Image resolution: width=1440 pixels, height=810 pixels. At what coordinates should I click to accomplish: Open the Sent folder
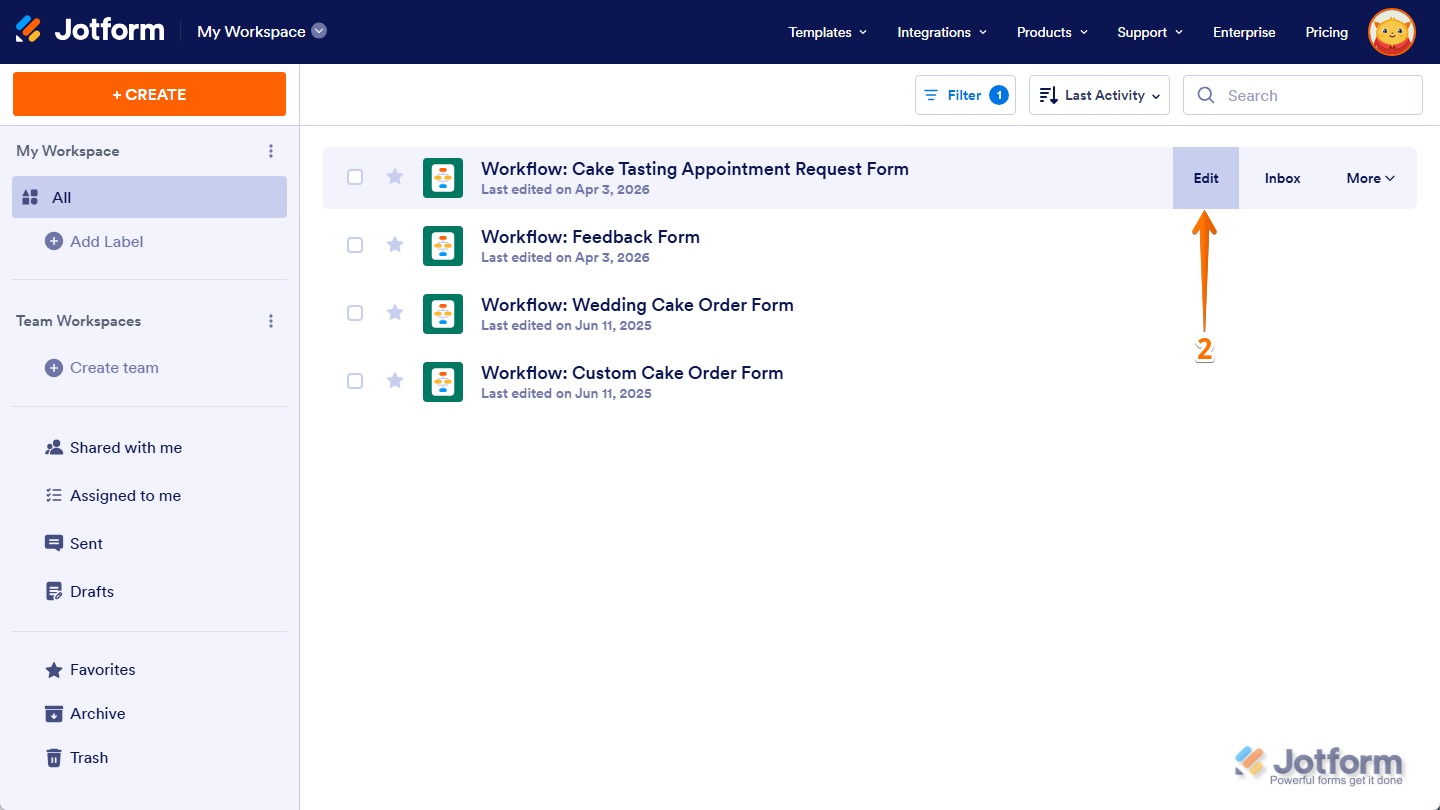point(85,543)
